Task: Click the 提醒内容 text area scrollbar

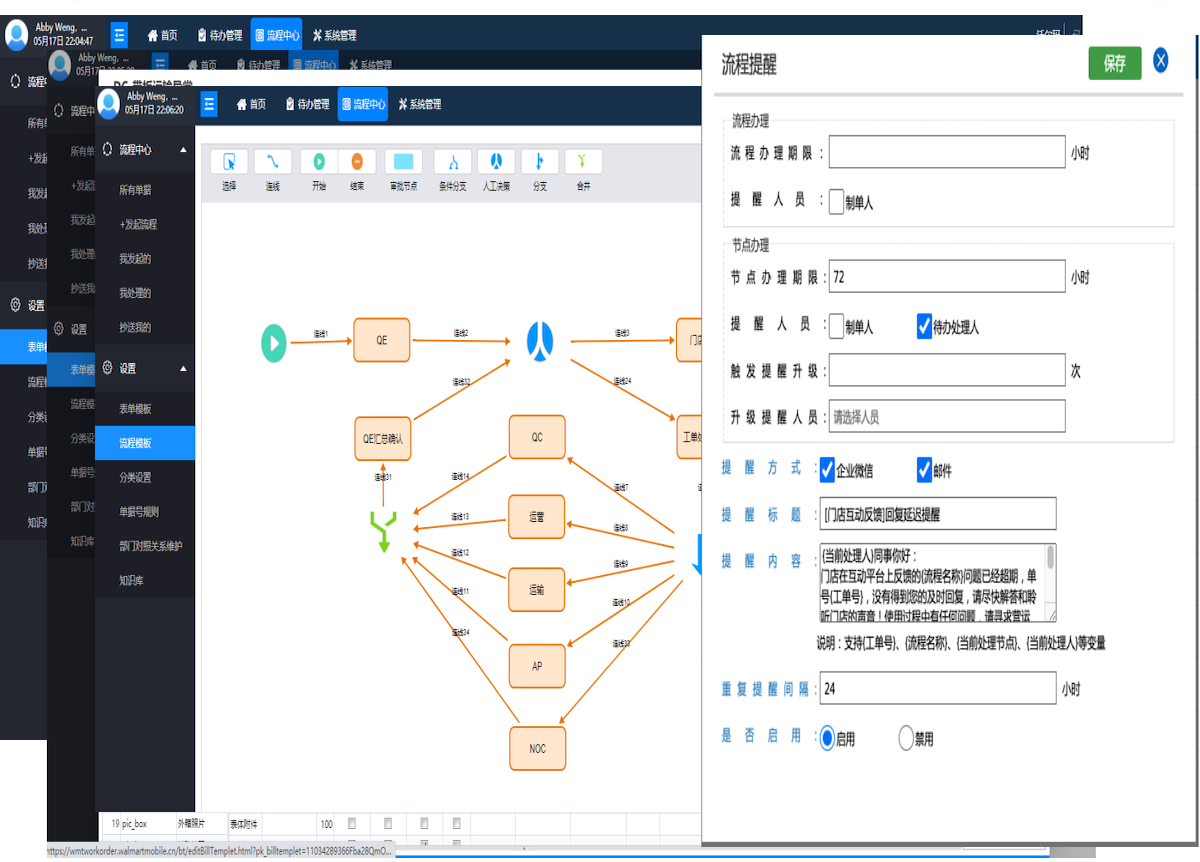Action: 1050,582
